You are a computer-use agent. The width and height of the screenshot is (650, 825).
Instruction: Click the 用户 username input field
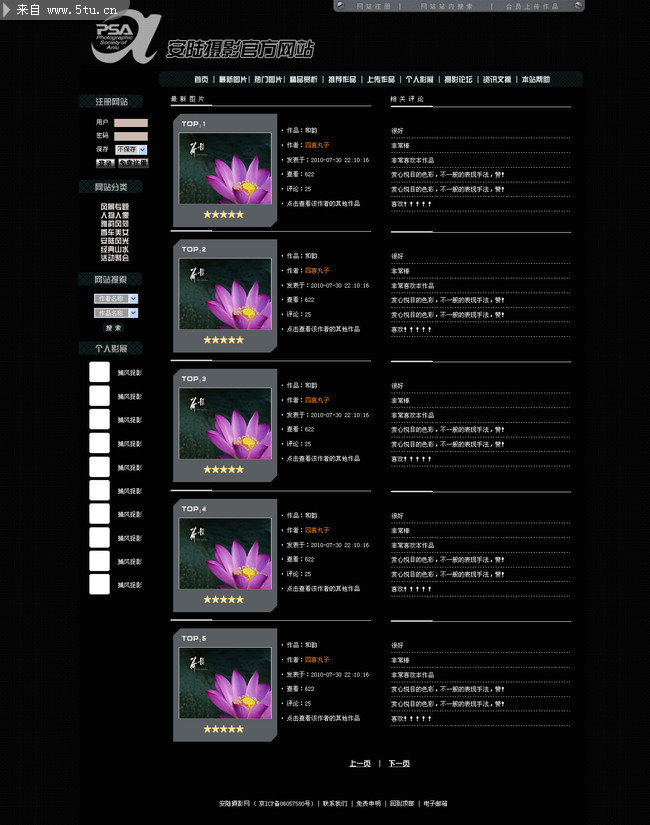(x=130, y=123)
